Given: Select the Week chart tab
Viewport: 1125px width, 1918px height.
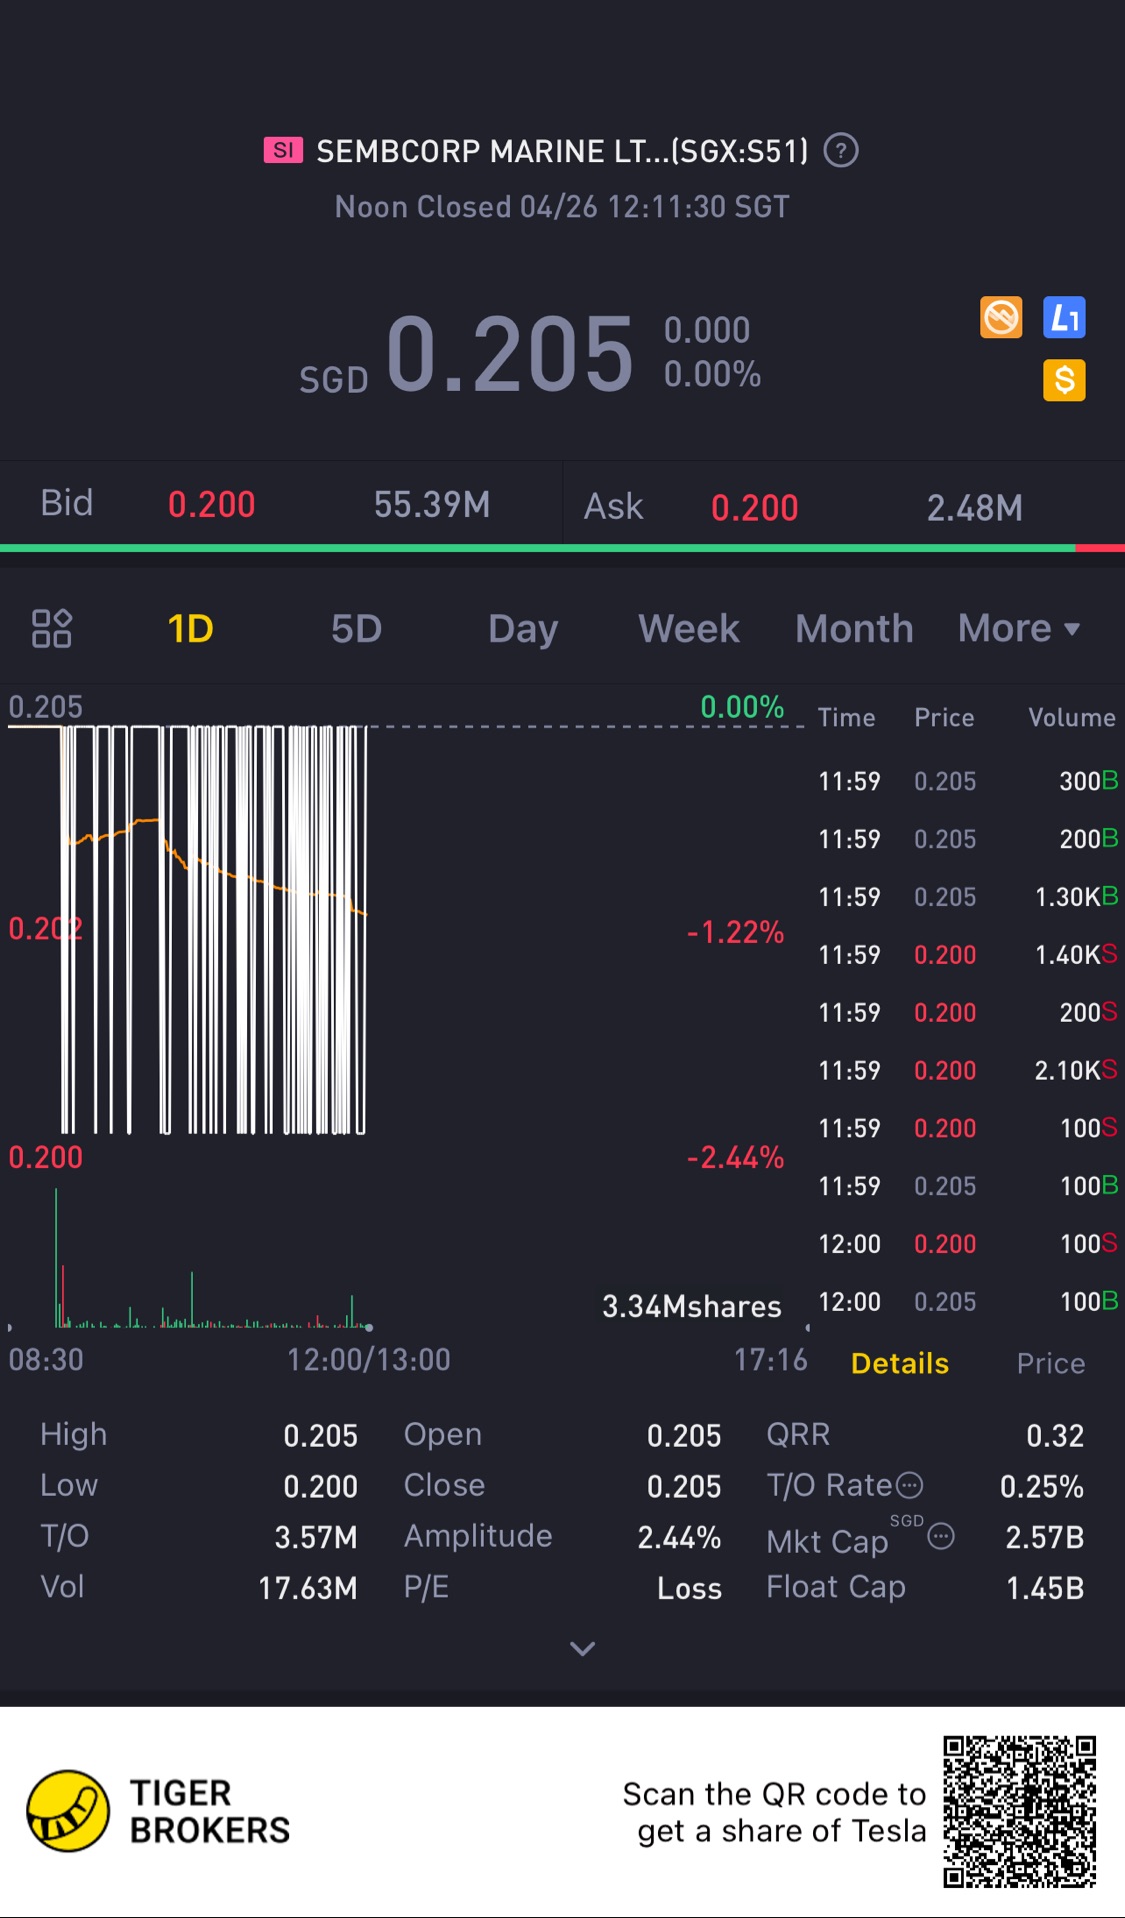Looking at the screenshot, I should pos(689,628).
